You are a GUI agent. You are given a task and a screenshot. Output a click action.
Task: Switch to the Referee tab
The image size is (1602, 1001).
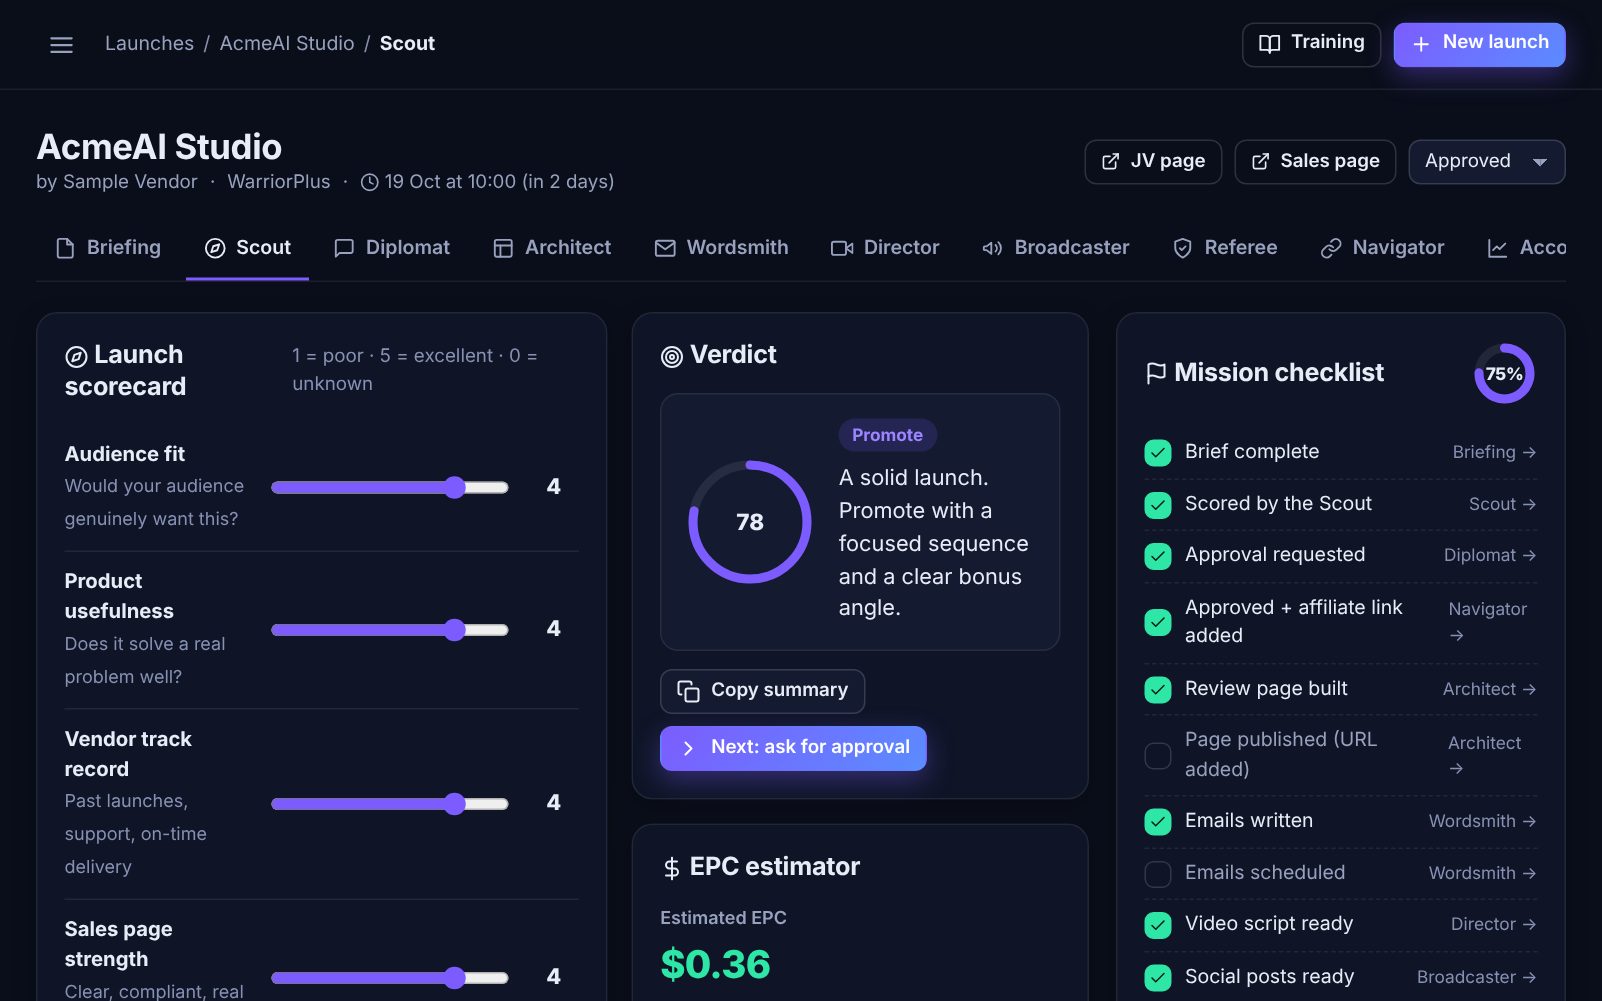pyautogui.click(x=1225, y=248)
